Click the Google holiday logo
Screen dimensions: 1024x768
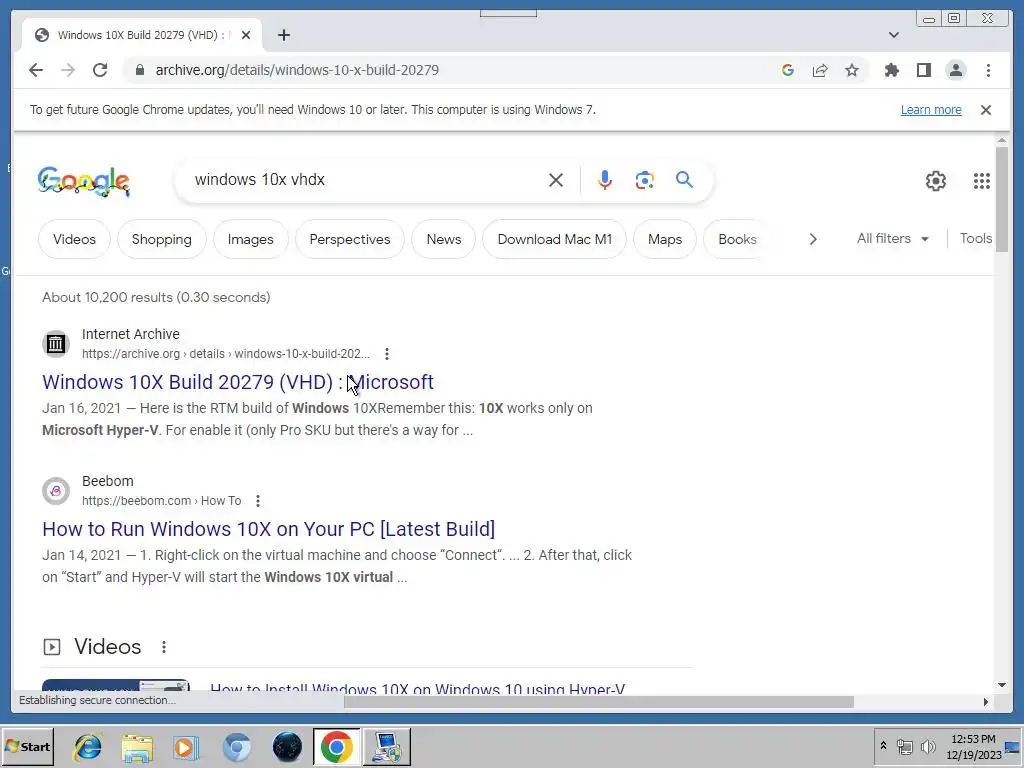point(84,181)
